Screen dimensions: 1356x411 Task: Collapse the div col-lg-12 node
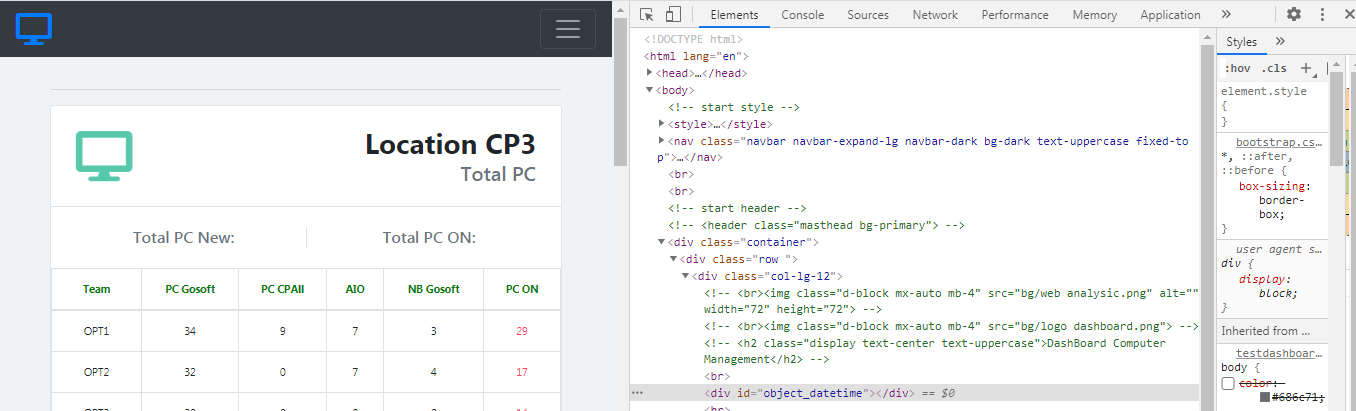pos(685,276)
